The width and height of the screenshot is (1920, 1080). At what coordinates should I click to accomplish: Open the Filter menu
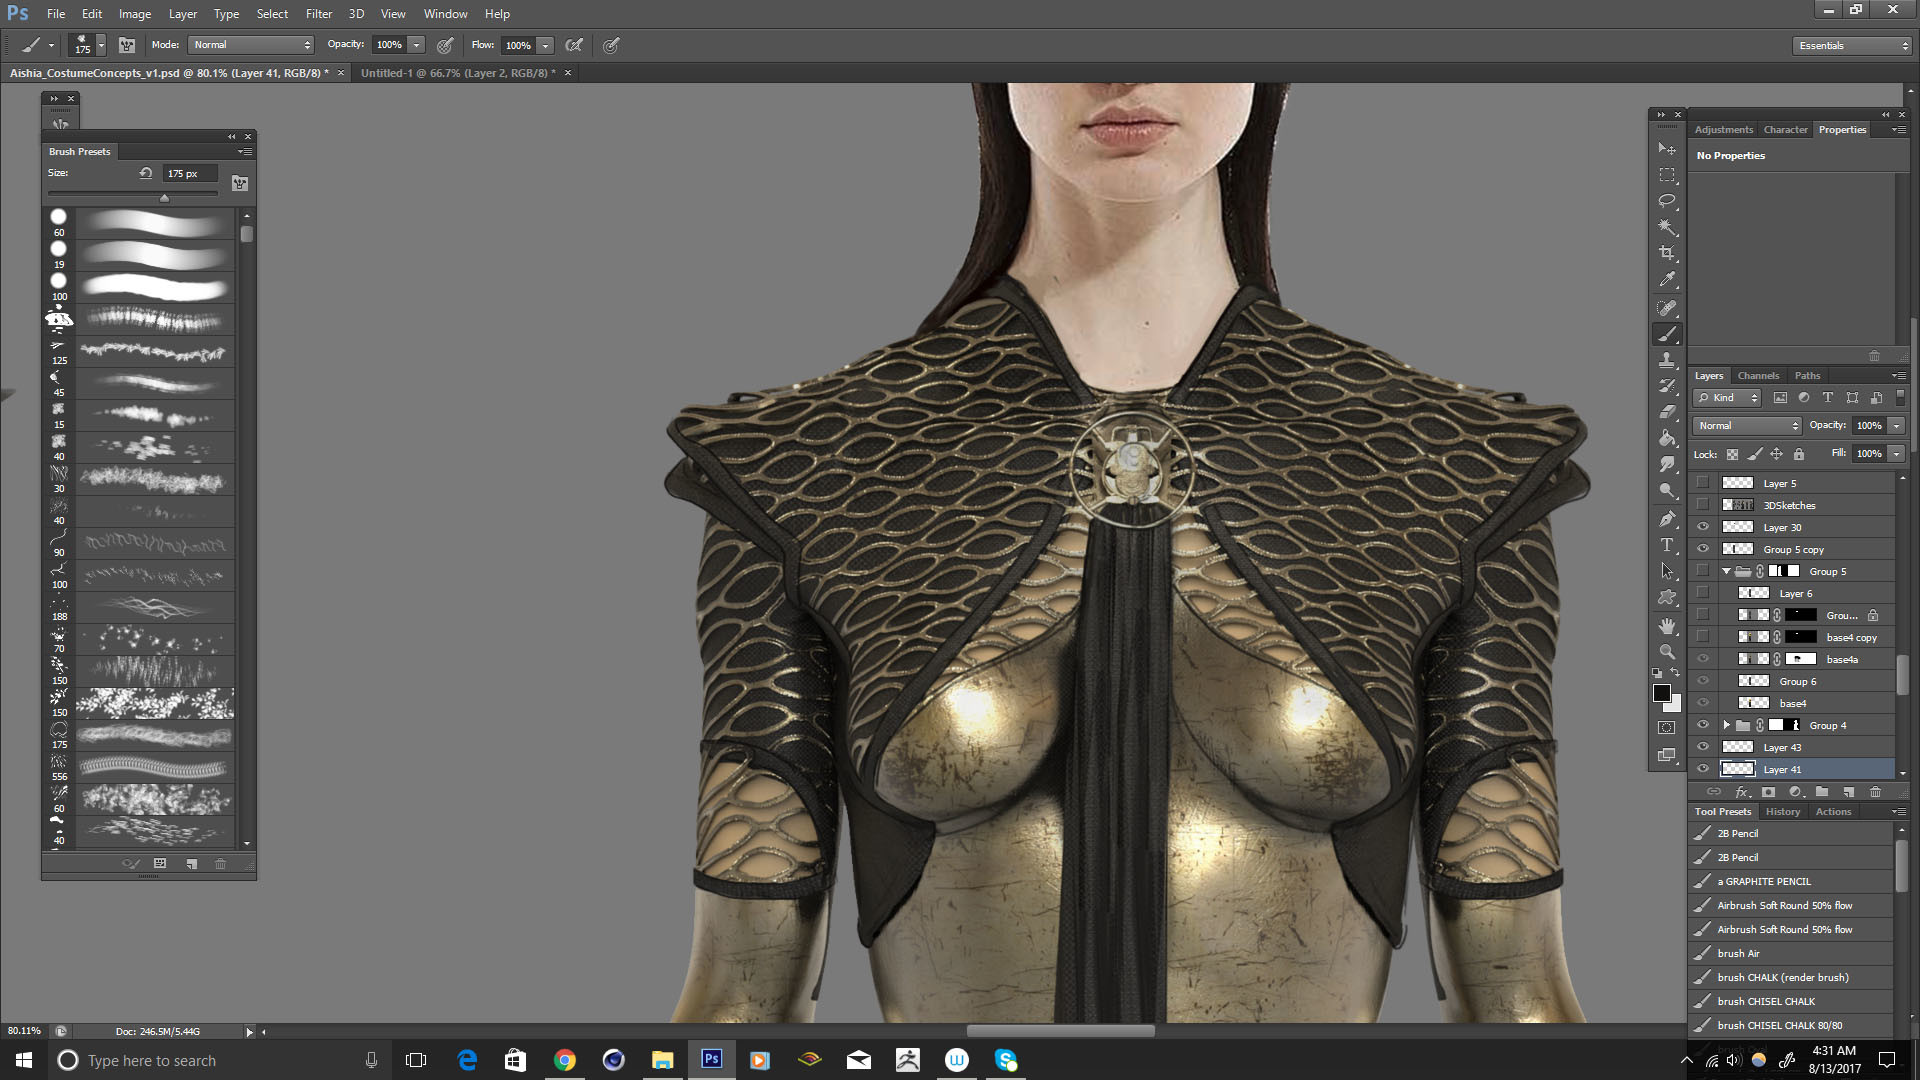pyautogui.click(x=318, y=13)
